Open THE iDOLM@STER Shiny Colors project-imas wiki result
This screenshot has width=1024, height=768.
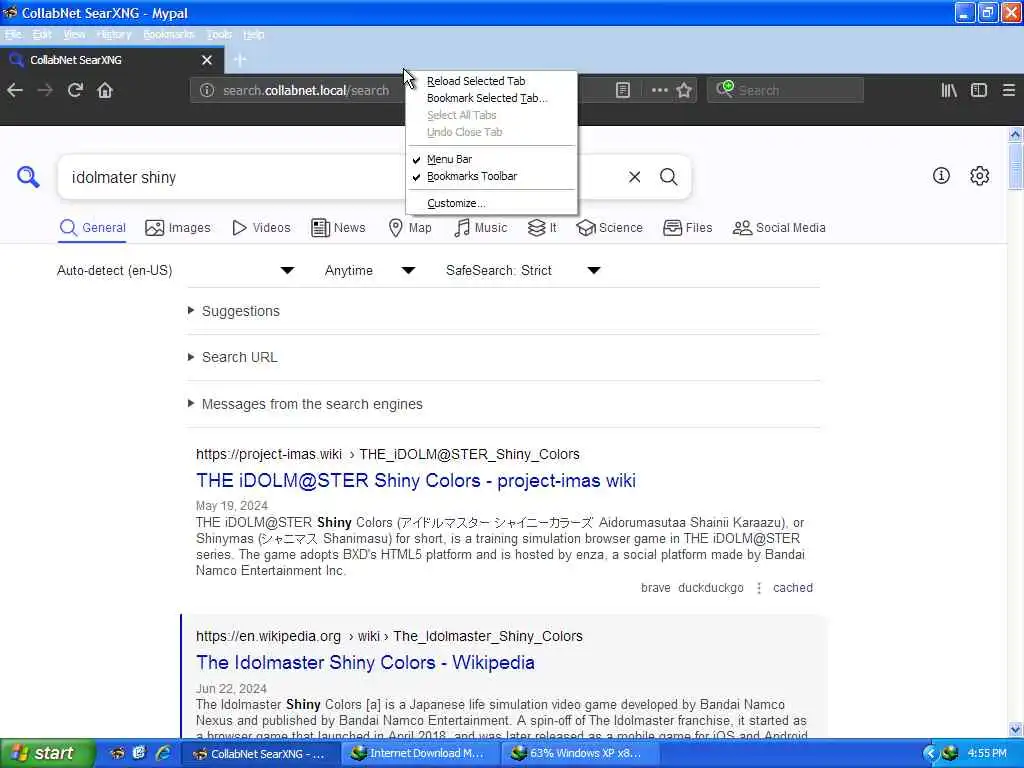(415, 481)
